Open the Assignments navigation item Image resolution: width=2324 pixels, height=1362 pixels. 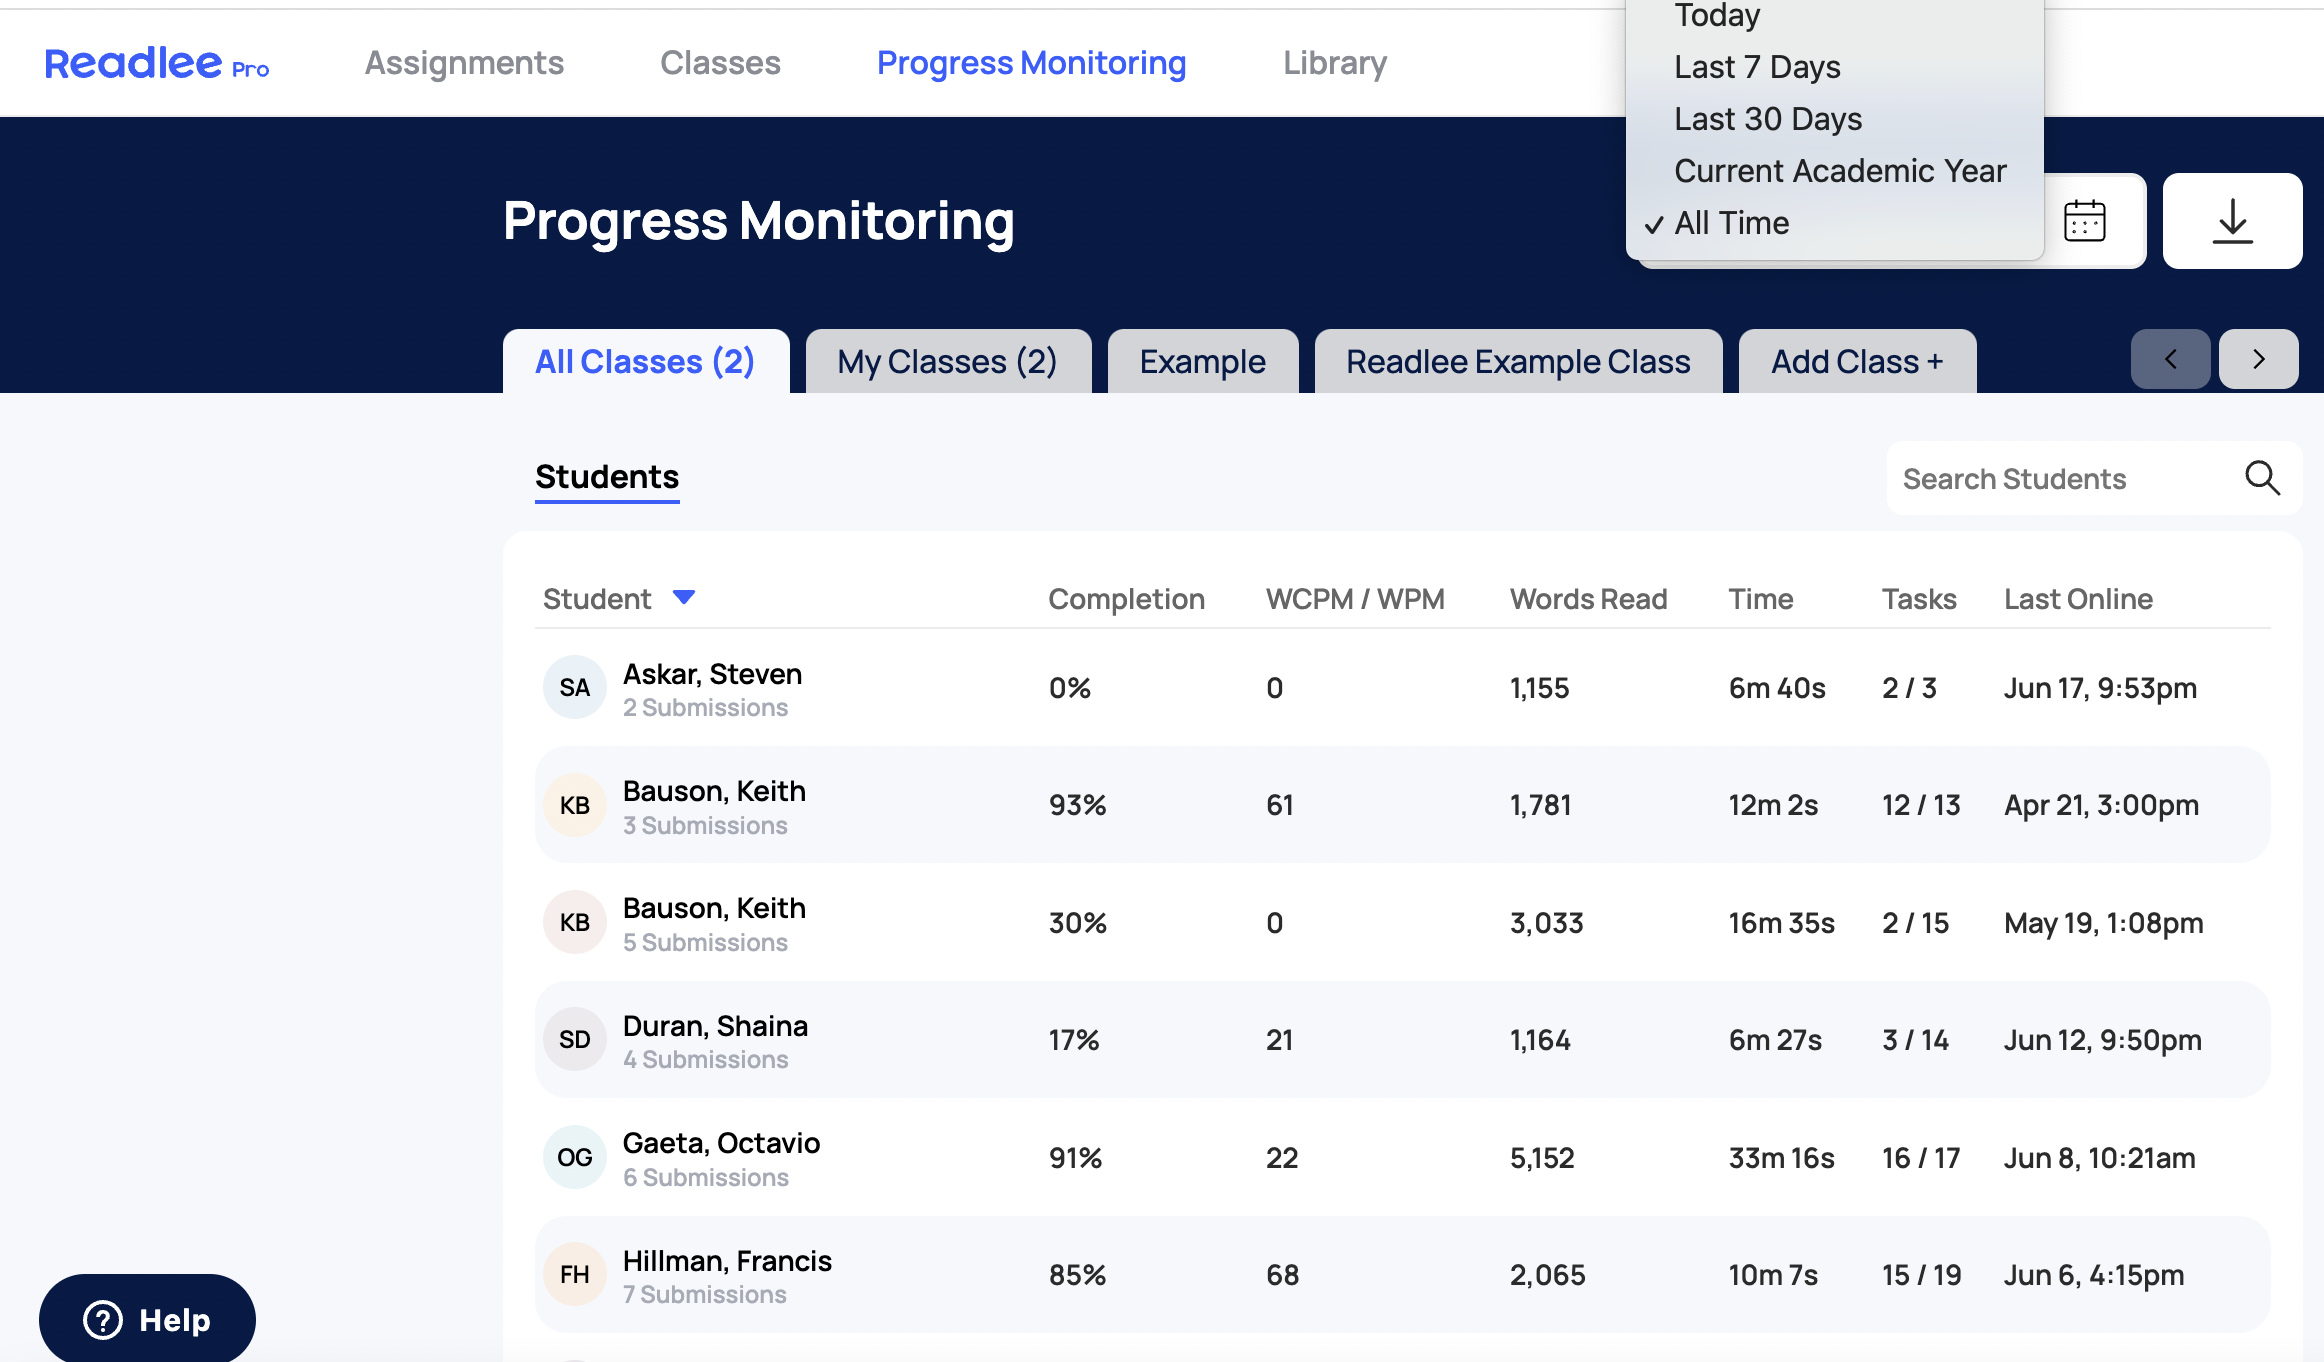(x=464, y=63)
